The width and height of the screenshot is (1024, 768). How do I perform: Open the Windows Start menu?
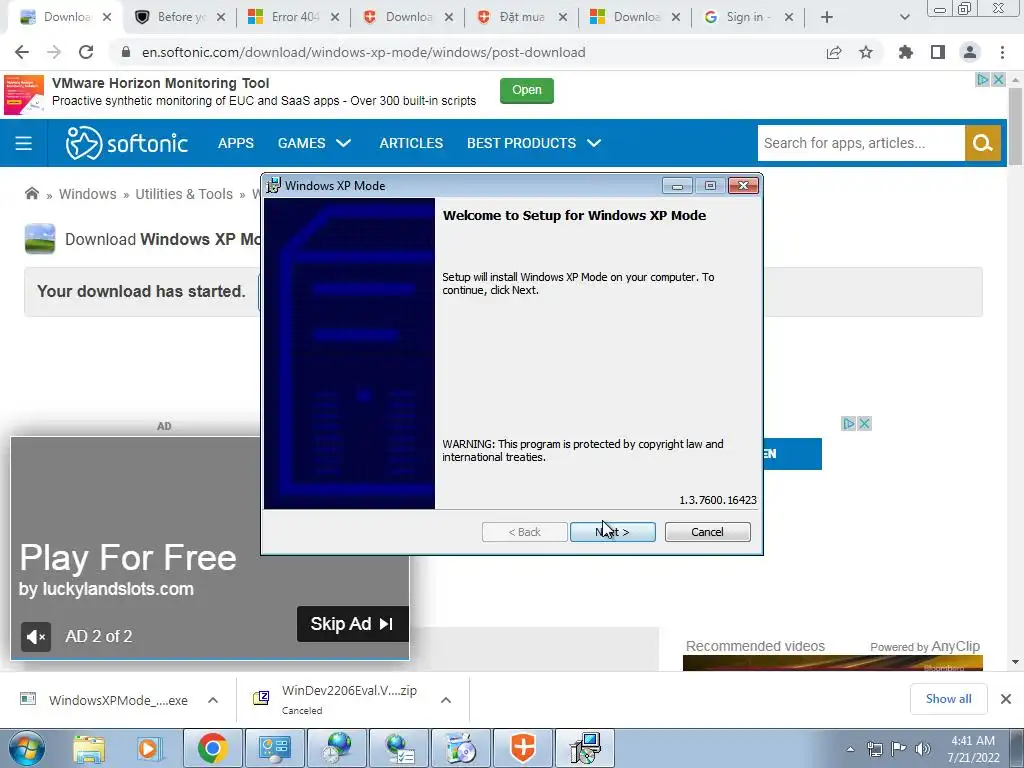pyautogui.click(x=27, y=748)
